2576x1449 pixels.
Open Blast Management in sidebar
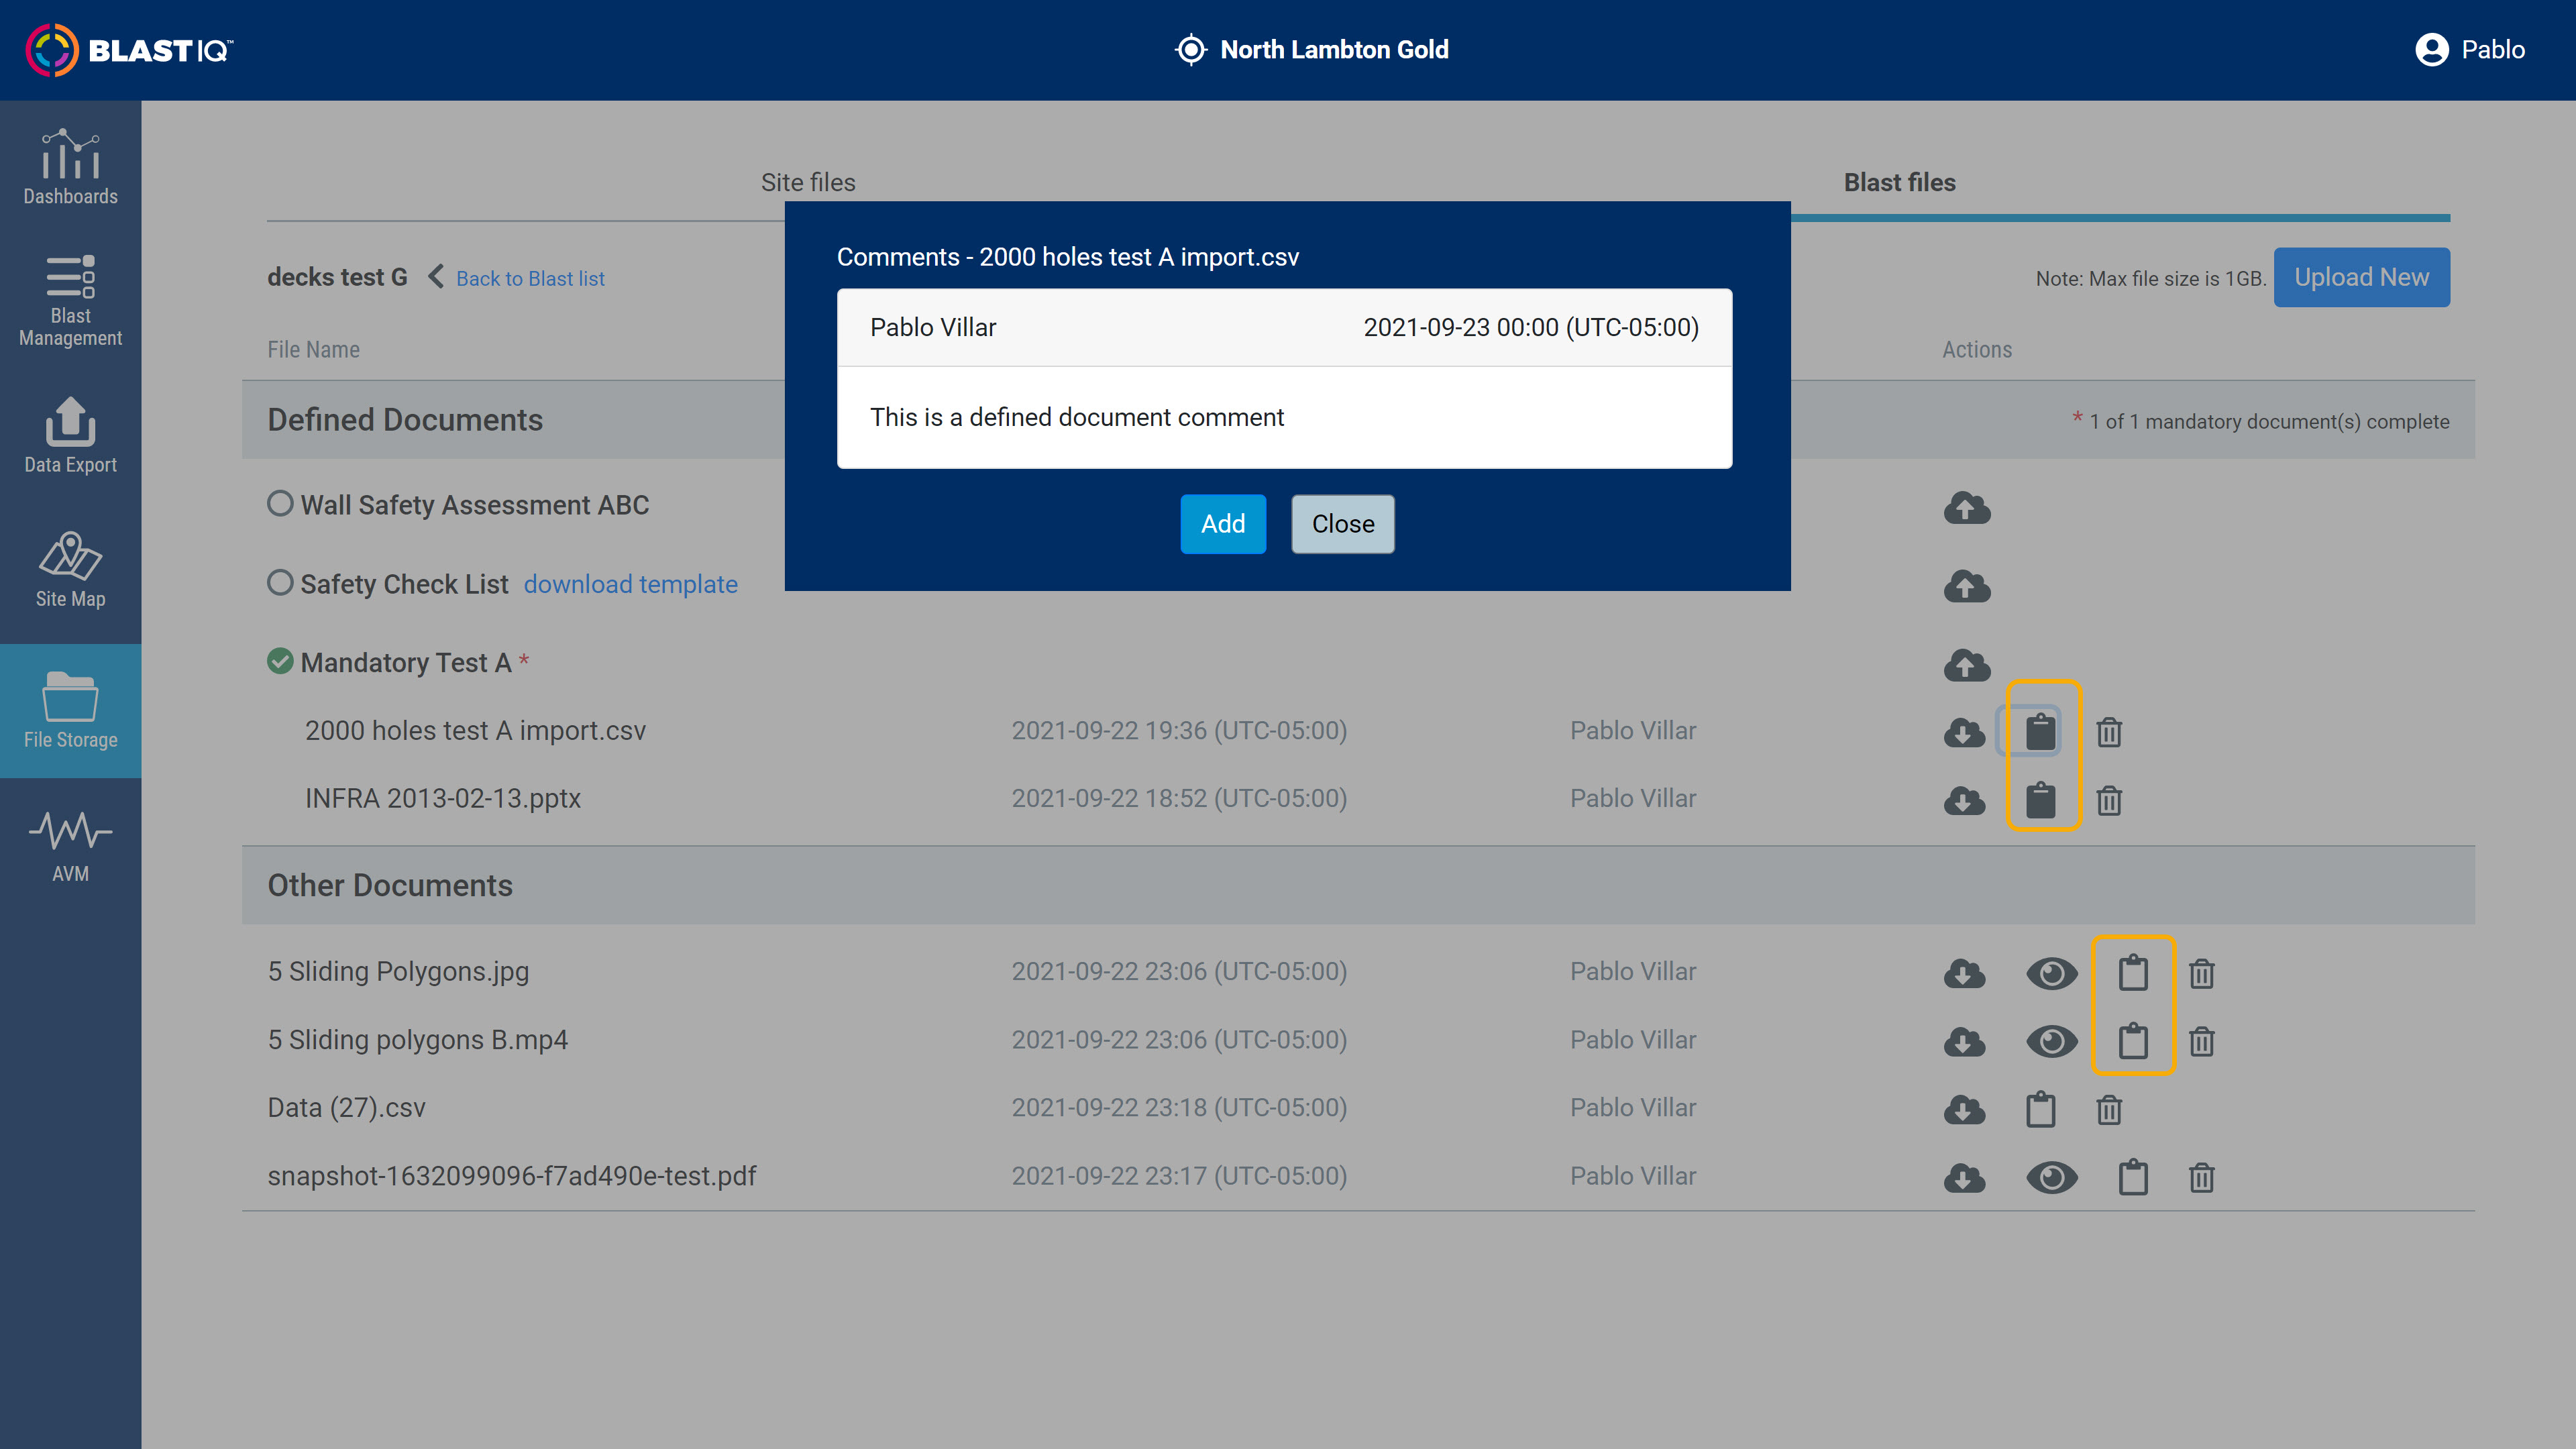pos(70,301)
